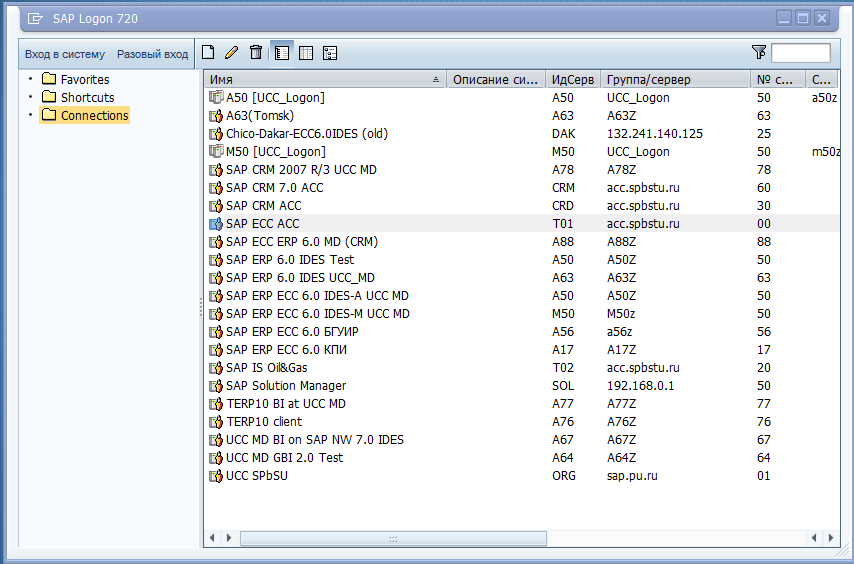Click the icon of SAP CRM ACC entry
The width and height of the screenshot is (854, 564).
tap(216, 205)
